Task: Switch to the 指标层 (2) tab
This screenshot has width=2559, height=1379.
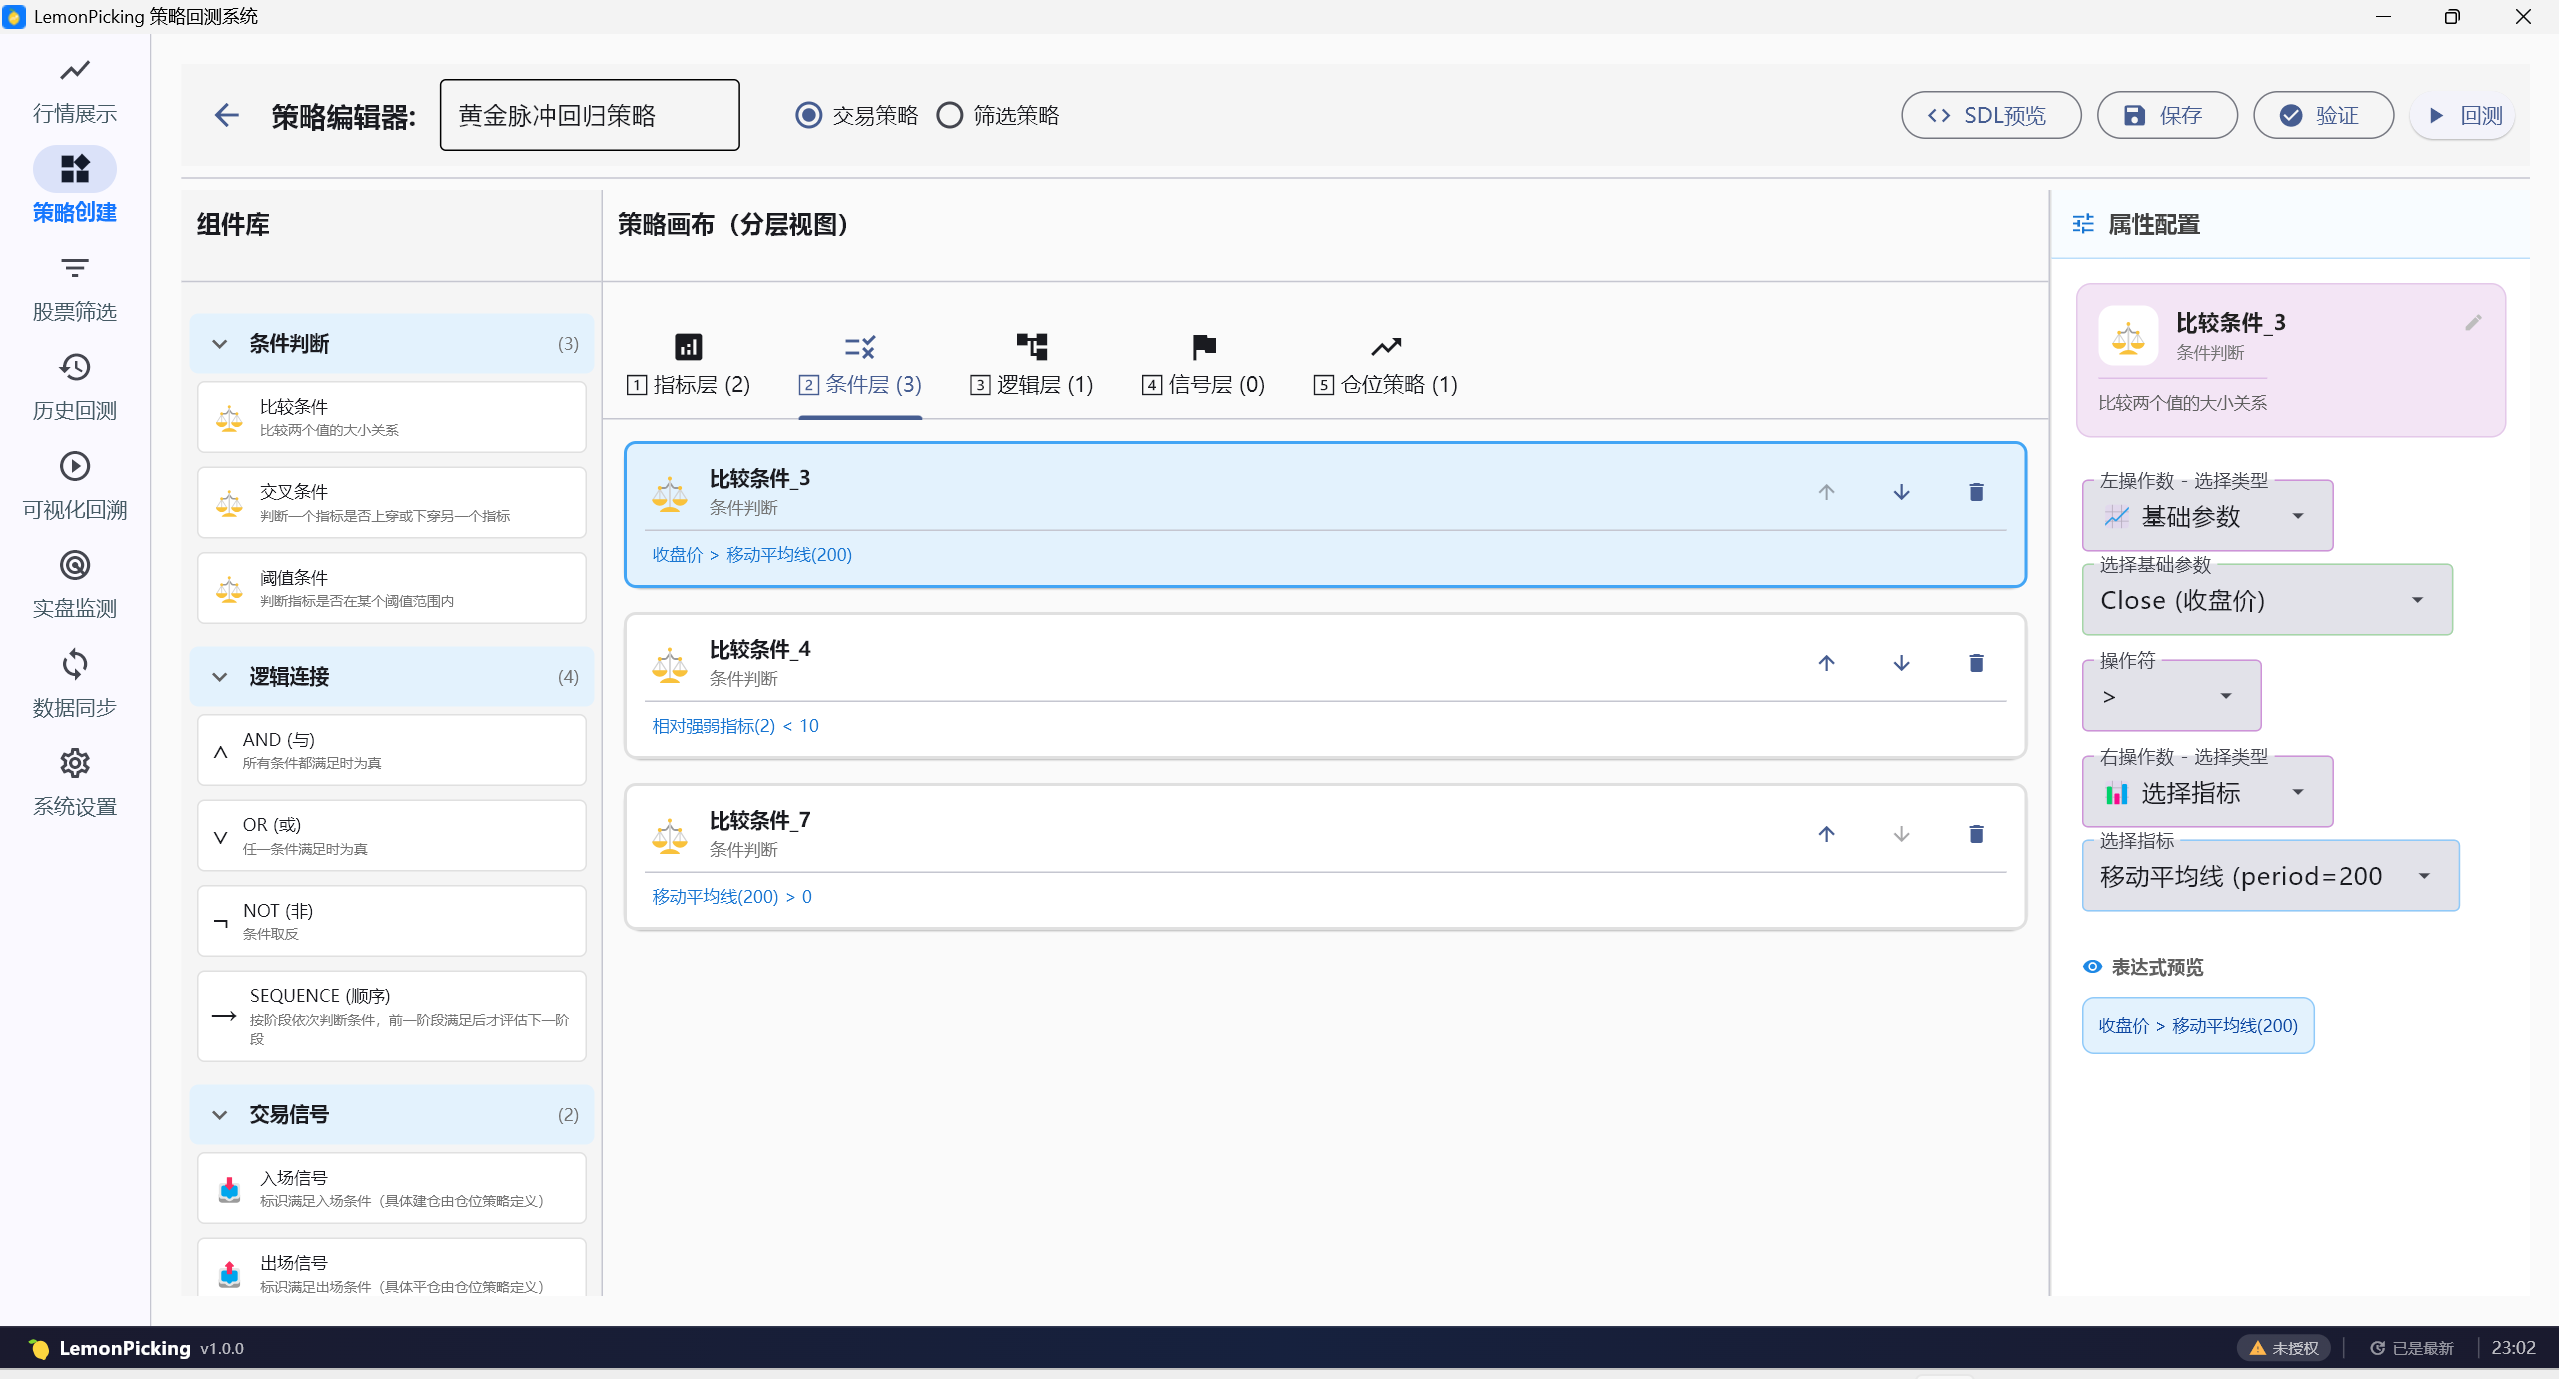Action: 688,366
